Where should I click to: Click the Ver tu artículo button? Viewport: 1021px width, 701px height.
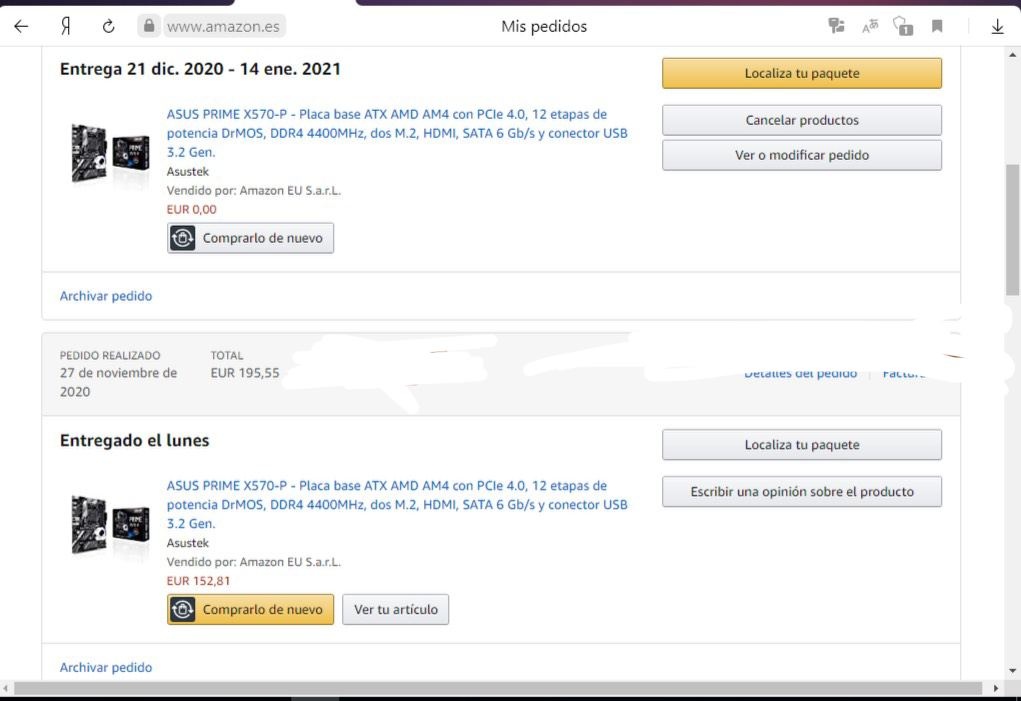(x=395, y=609)
